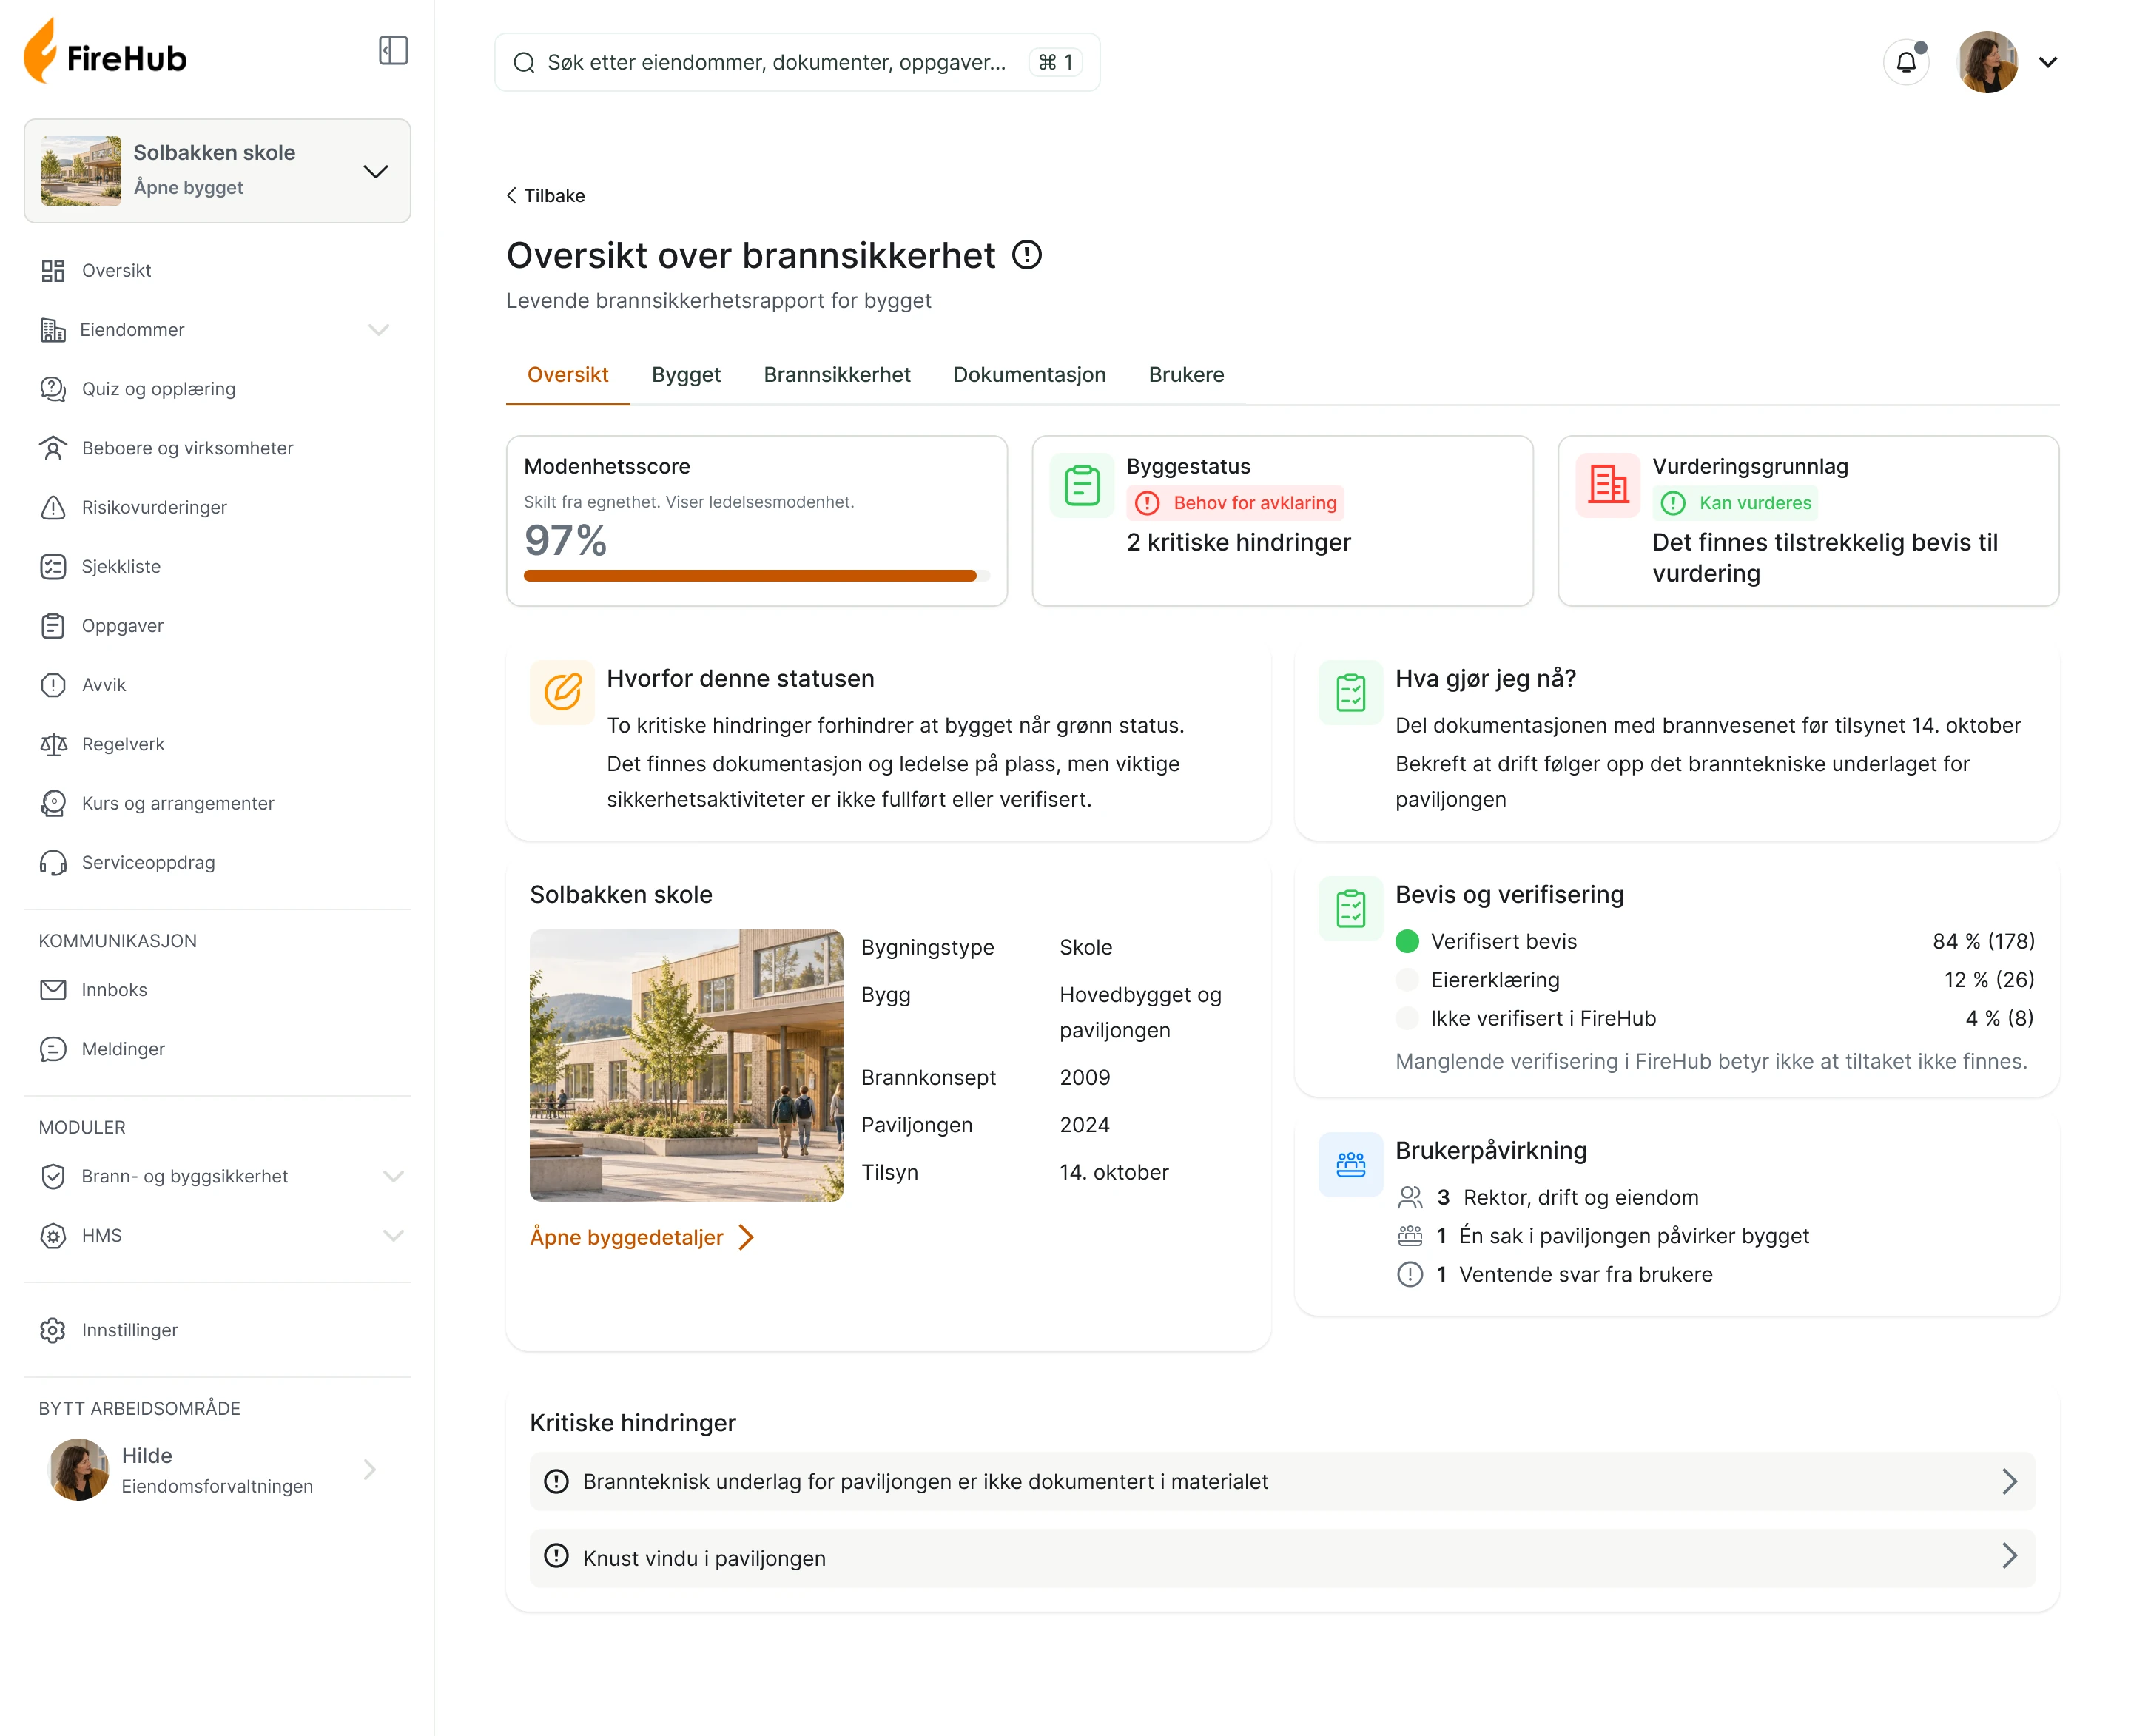Expand Brannteknisk underlag hindrance row chevron

(x=2009, y=1481)
